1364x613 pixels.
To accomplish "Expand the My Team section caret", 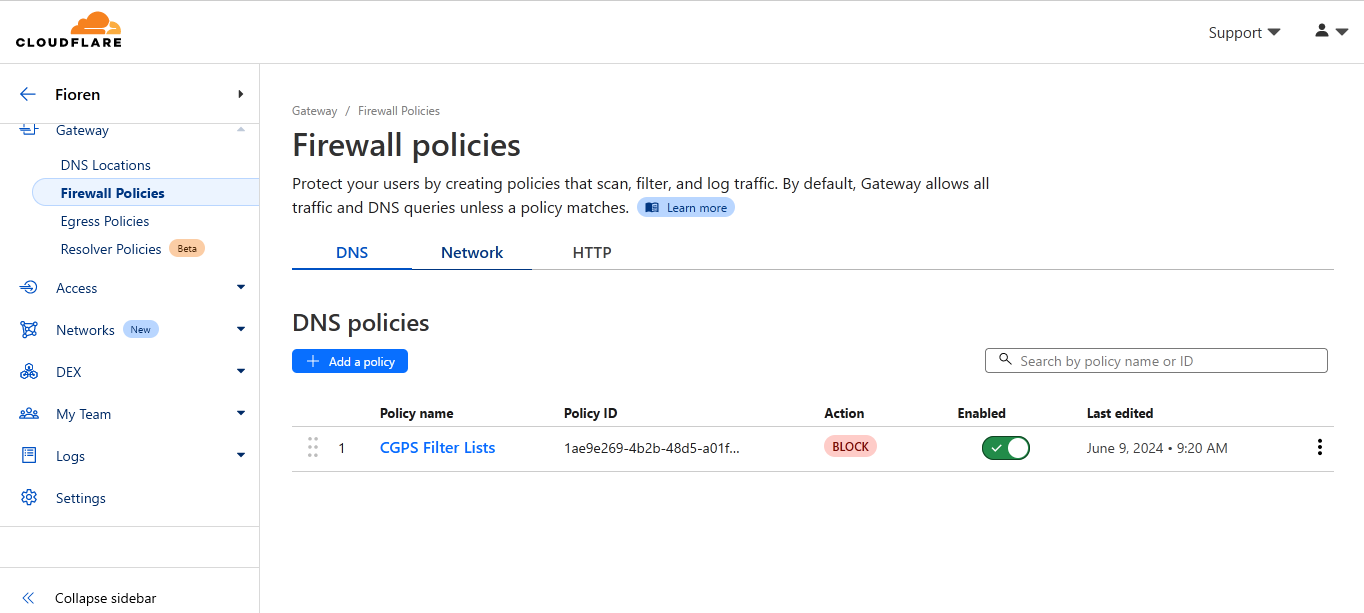I will point(241,414).
